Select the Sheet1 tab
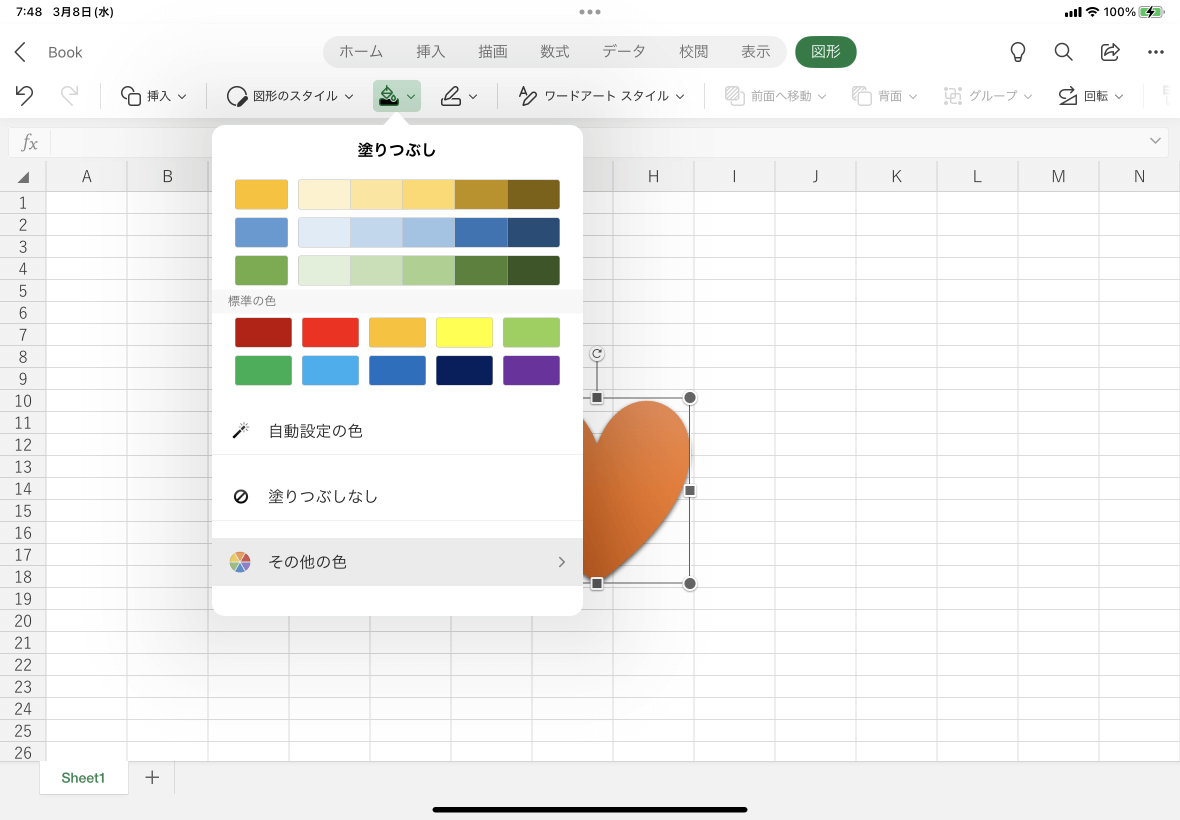Viewport: 1180px width, 820px height. coord(83,778)
